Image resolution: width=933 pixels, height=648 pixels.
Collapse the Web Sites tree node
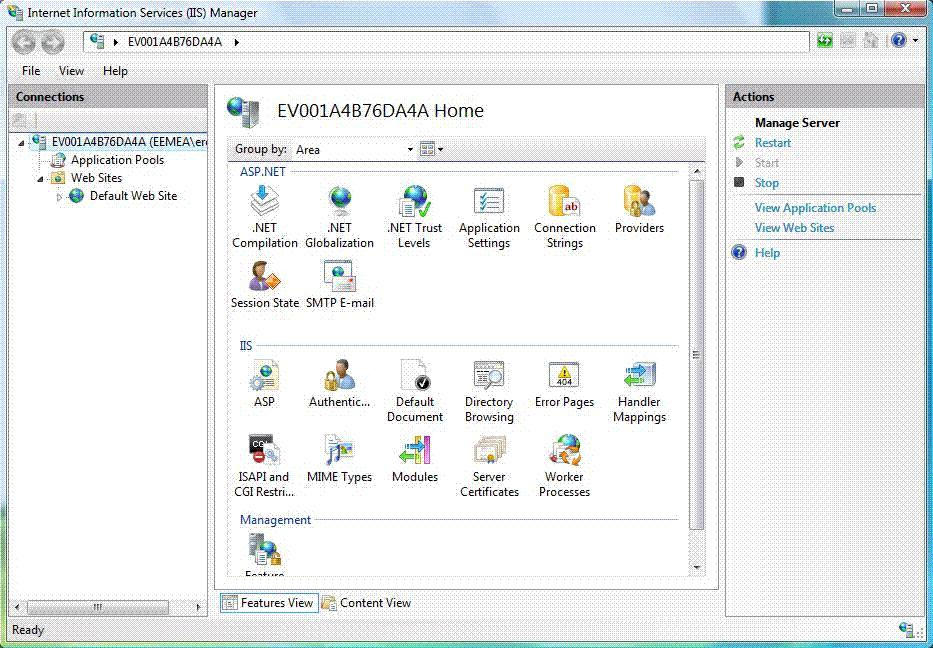[40, 179]
